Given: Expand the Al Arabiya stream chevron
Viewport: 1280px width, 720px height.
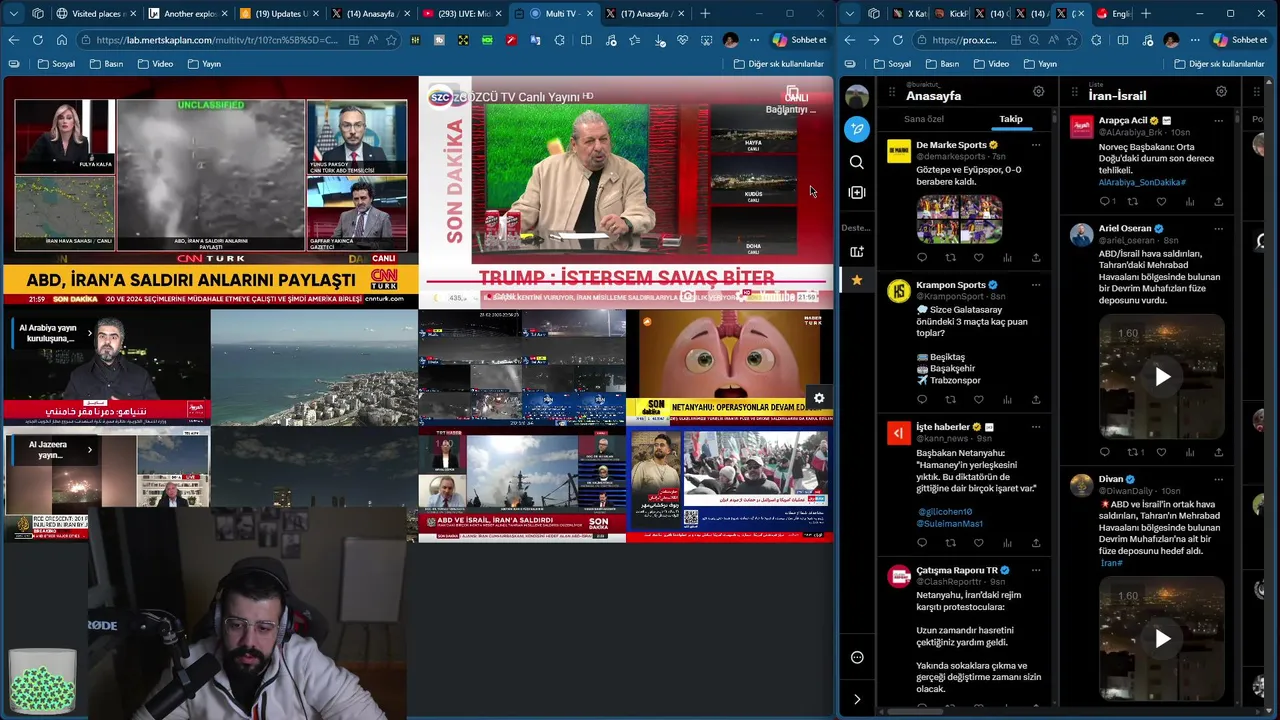Looking at the screenshot, I should (x=90, y=333).
